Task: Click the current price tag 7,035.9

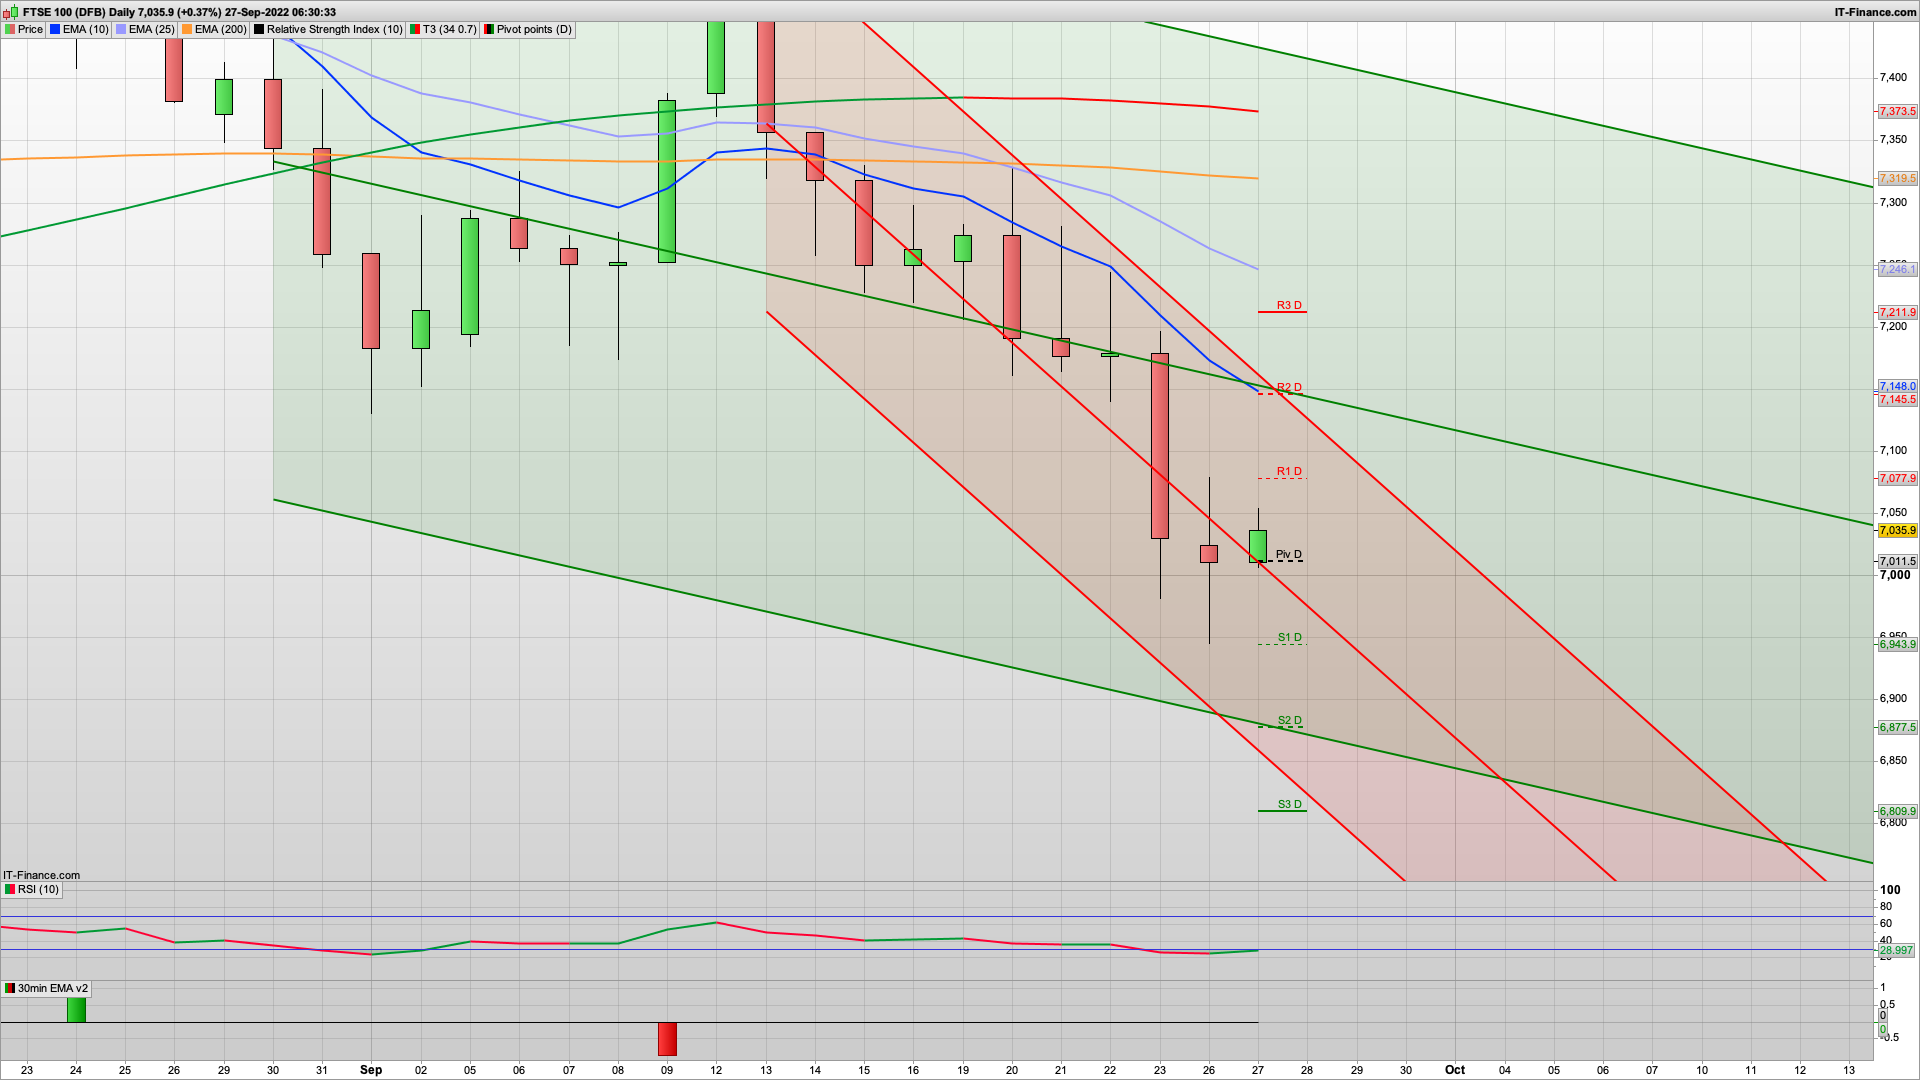Action: click(x=1898, y=531)
